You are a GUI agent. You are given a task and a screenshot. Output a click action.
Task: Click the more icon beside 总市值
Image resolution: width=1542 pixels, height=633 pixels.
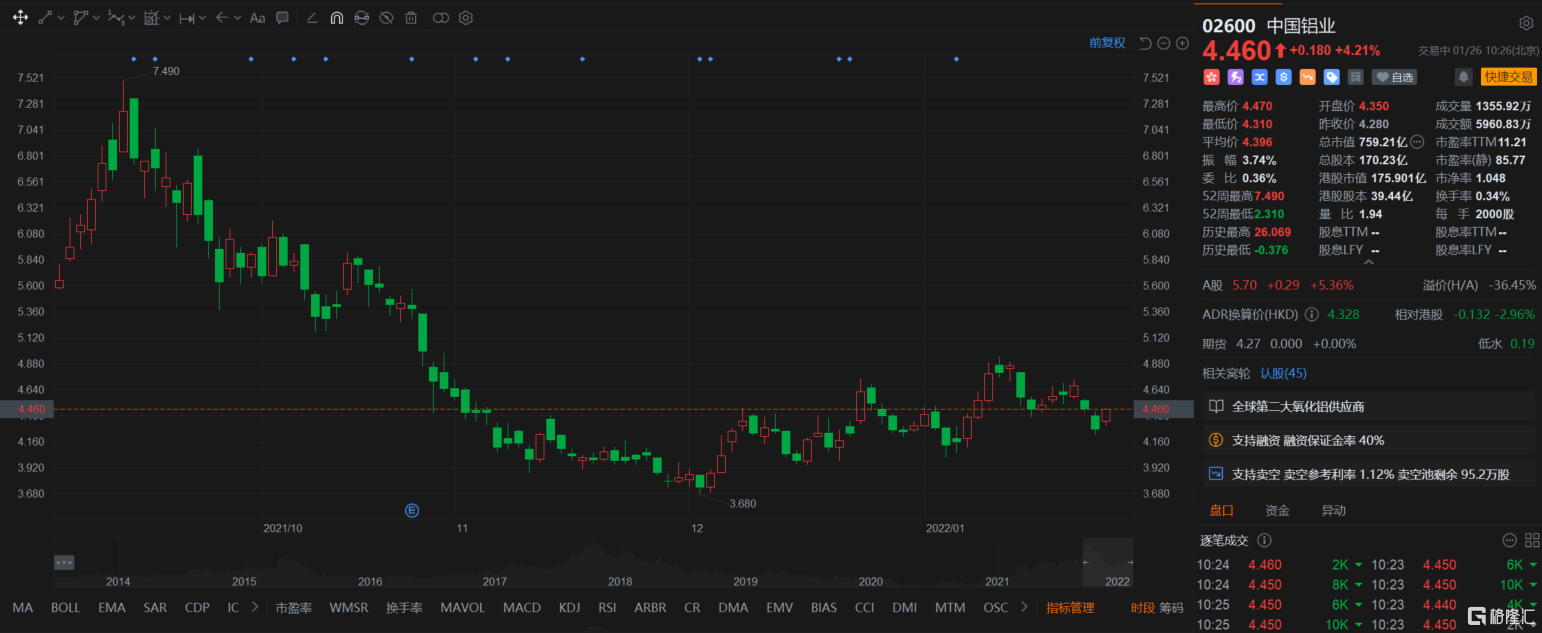pyautogui.click(x=1417, y=142)
